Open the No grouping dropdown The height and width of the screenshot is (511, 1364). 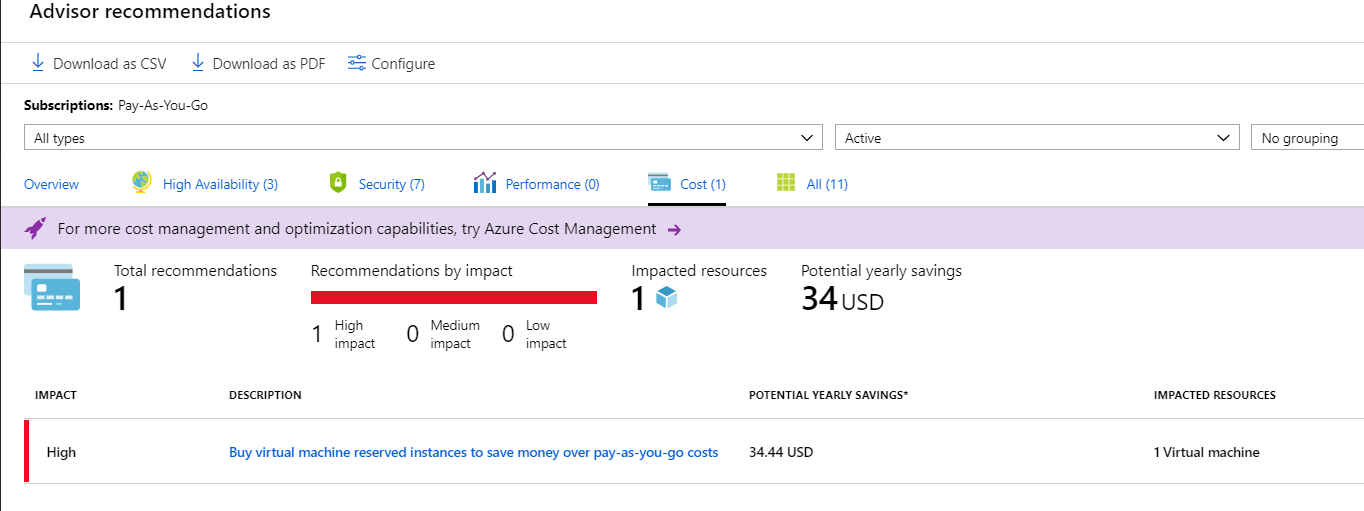tap(1307, 138)
